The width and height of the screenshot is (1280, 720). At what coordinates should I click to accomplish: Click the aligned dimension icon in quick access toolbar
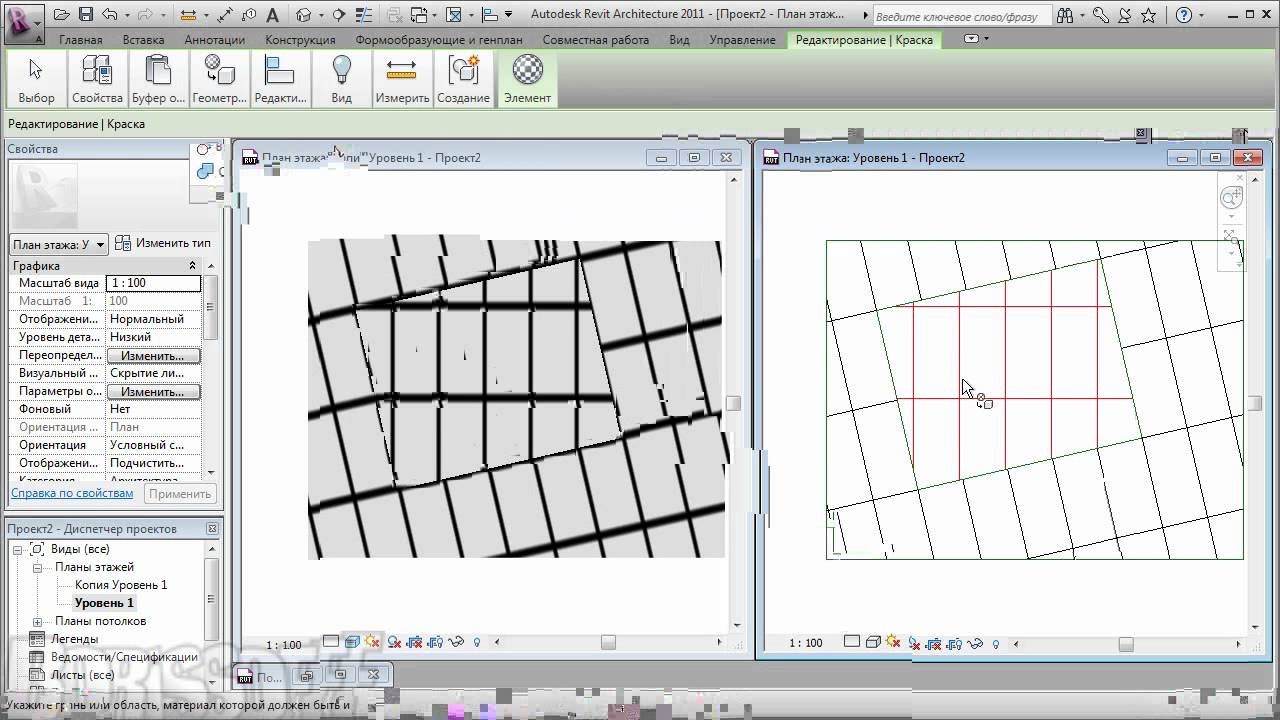225,15
